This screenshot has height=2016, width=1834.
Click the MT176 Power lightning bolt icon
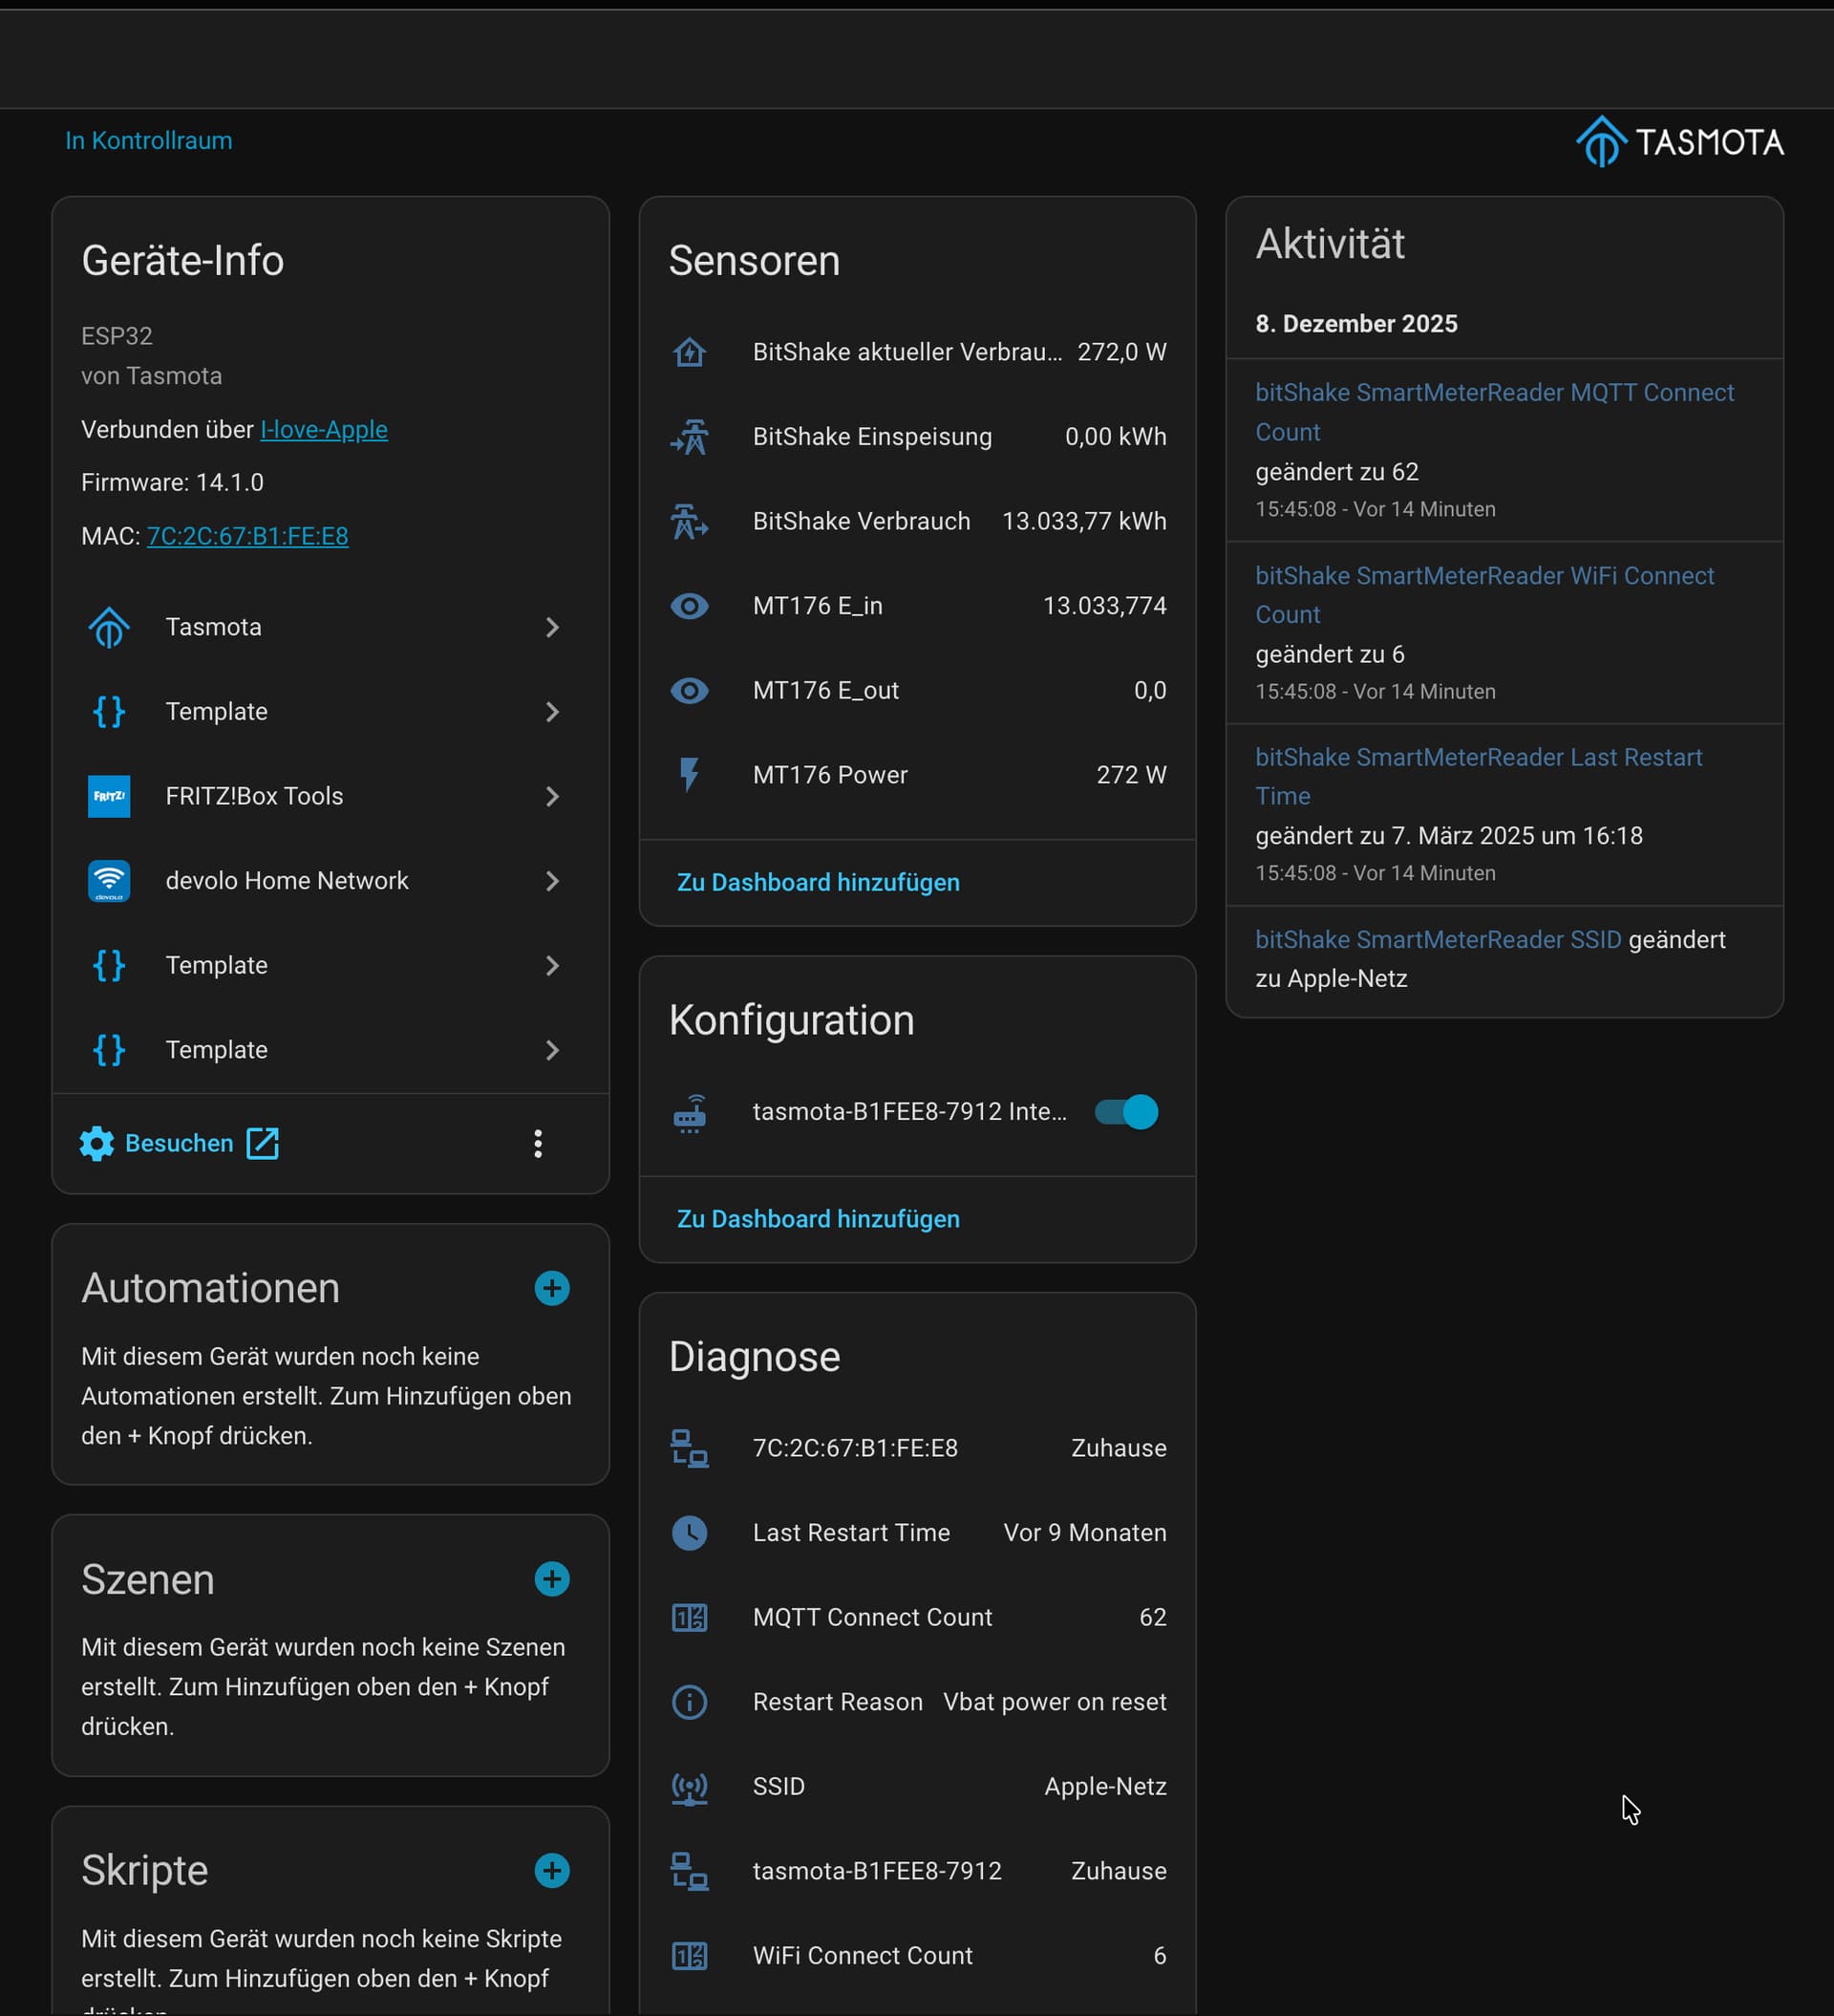[689, 775]
